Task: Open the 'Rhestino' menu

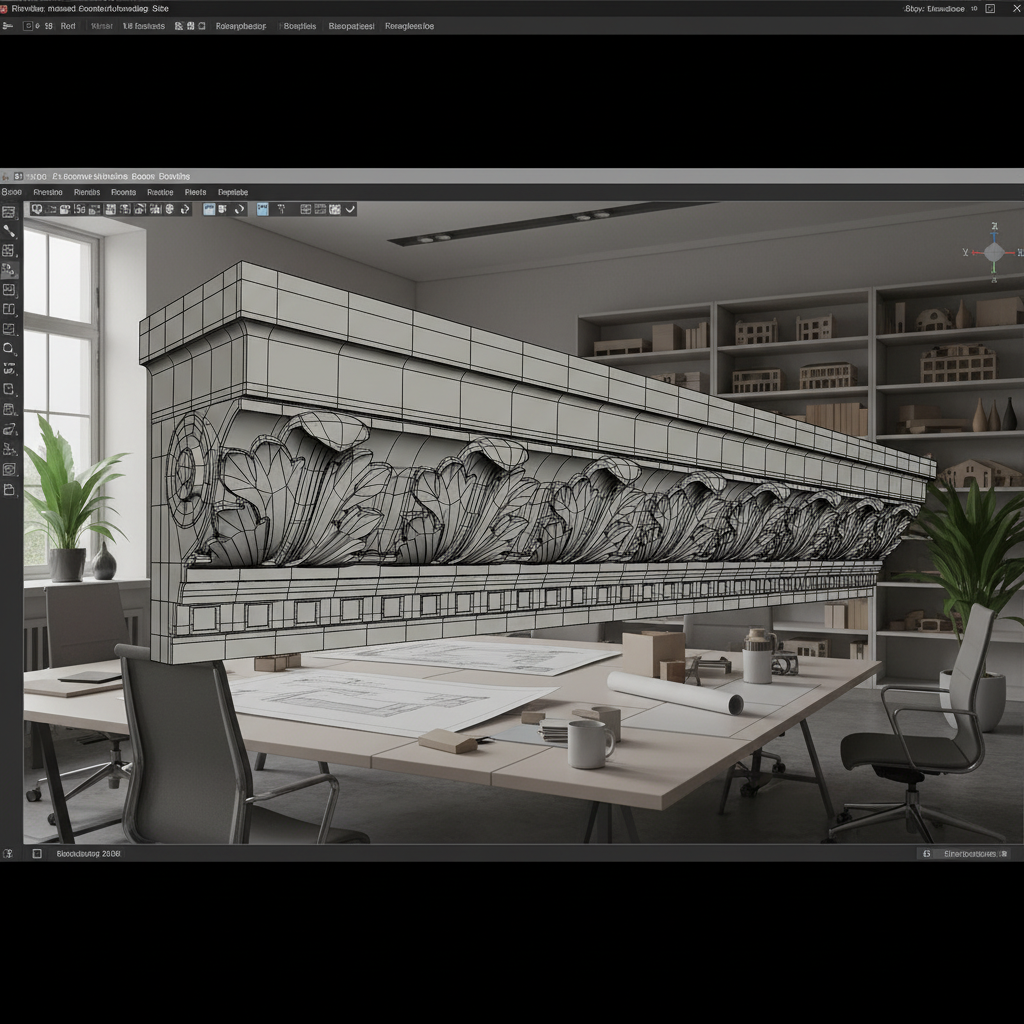Action: (x=48, y=192)
